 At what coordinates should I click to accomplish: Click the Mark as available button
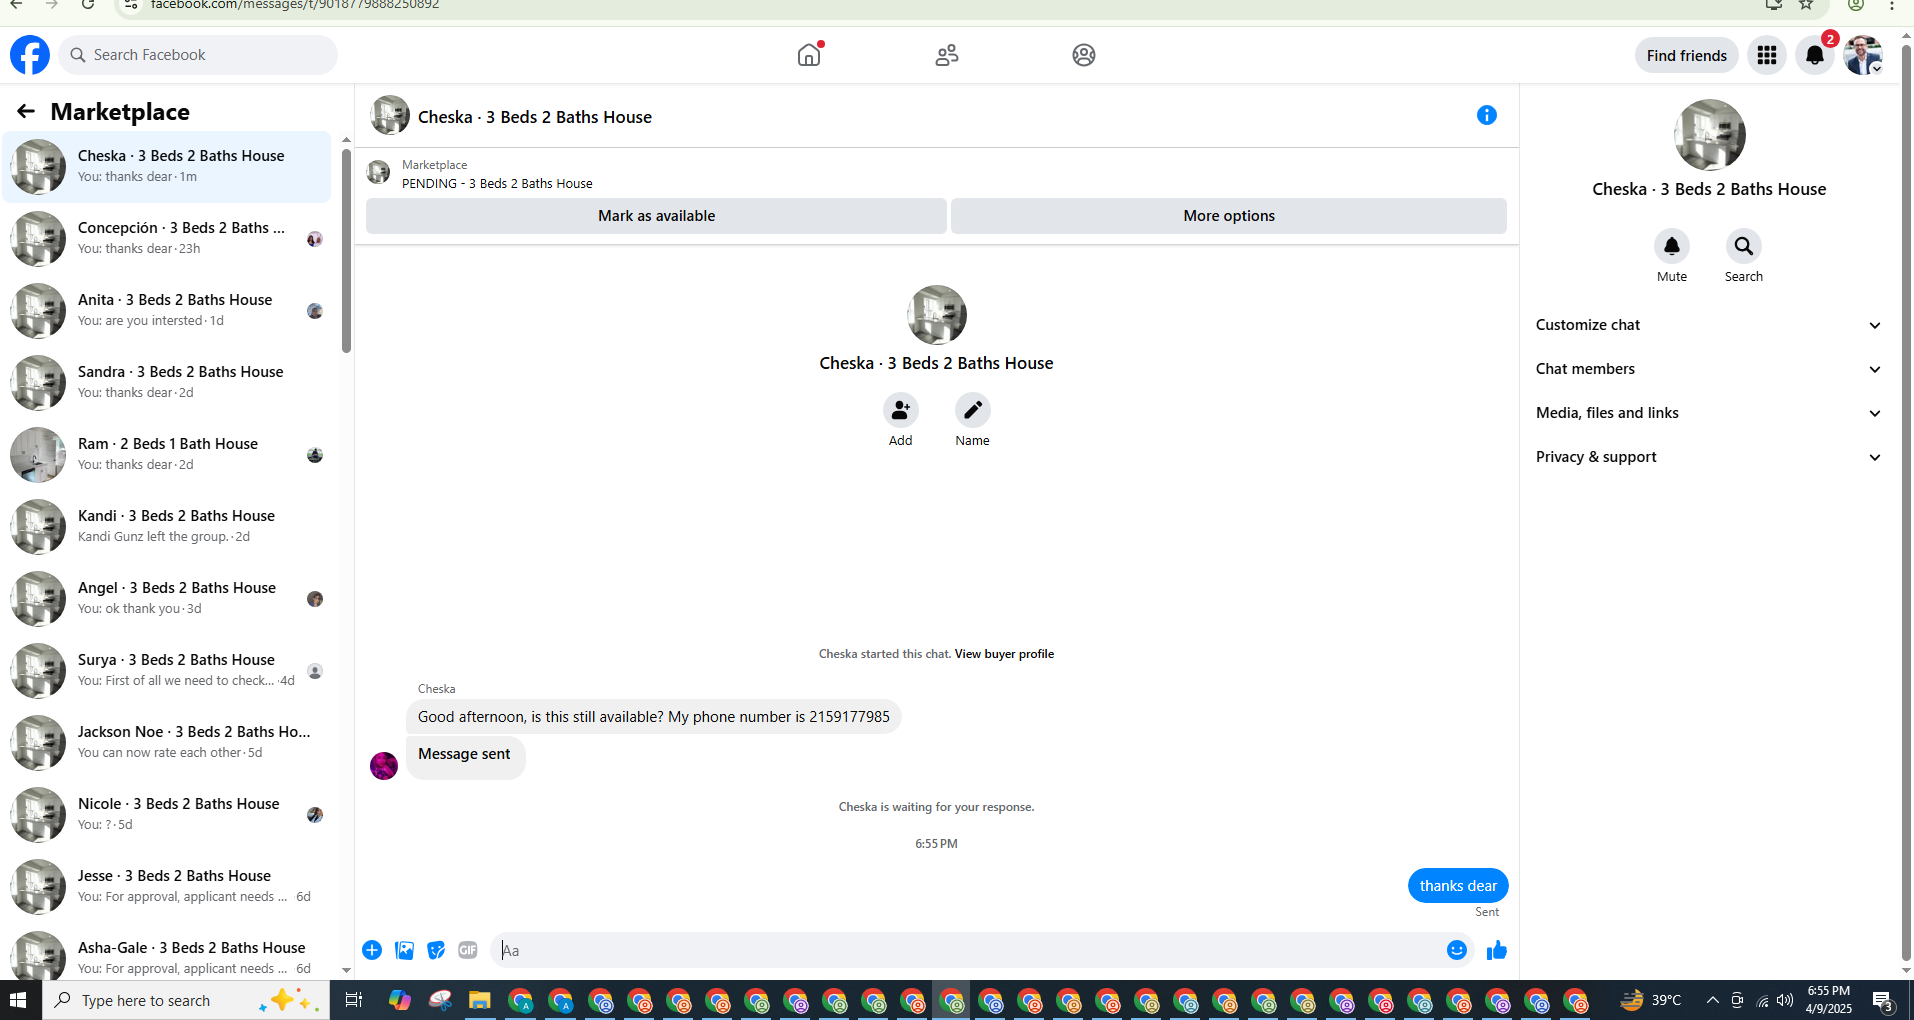pyautogui.click(x=656, y=216)
